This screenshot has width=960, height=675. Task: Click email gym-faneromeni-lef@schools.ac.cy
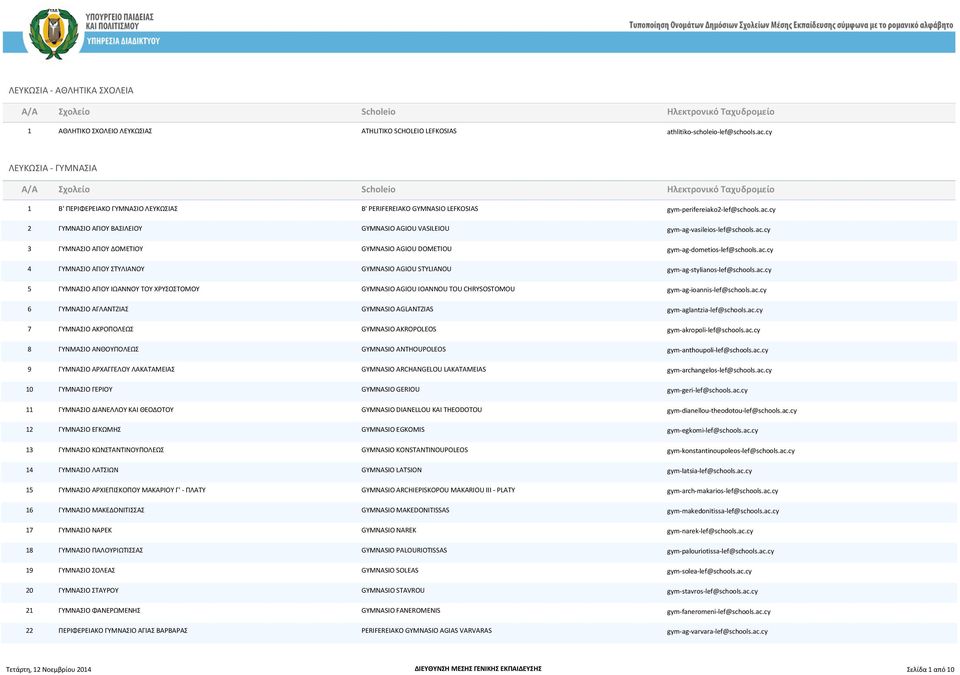click(718, 611)
